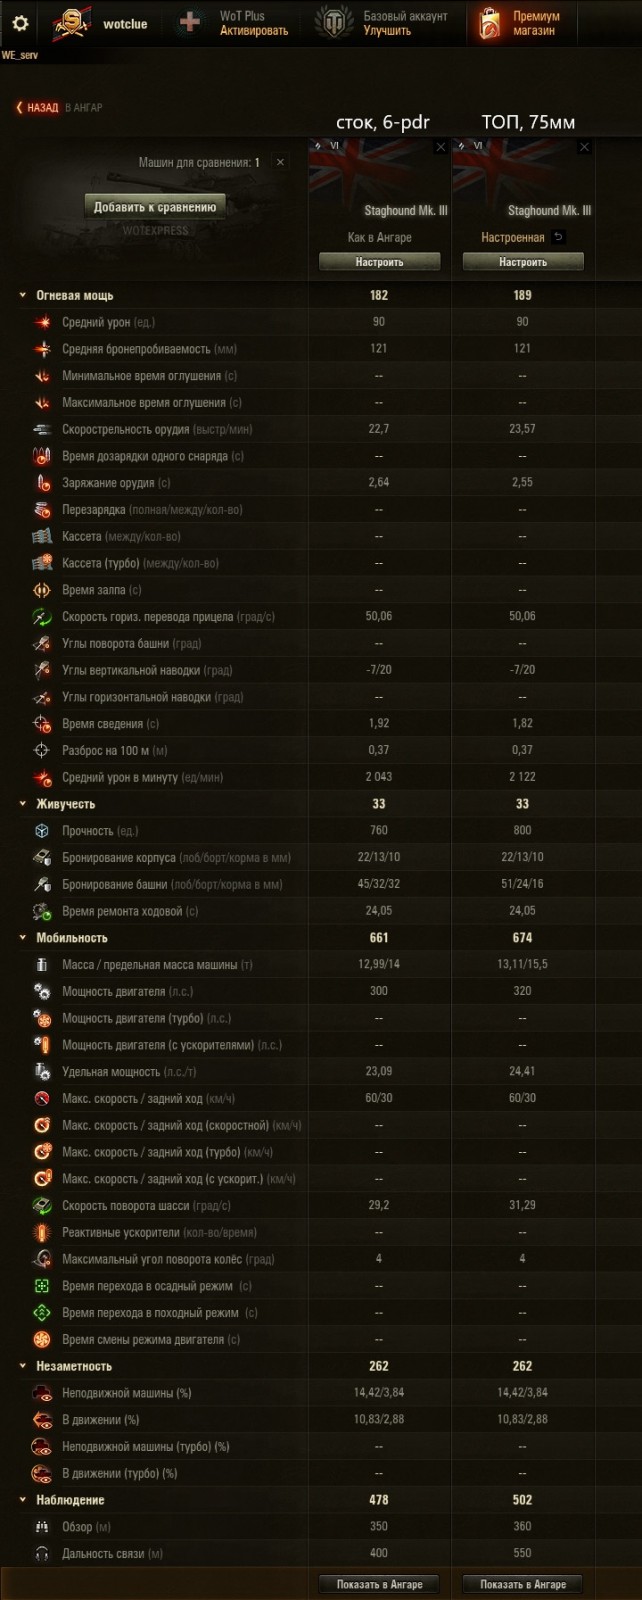Remove the second Staghound Mk. III column
Screen dimensions: 642x1600
[585, 147]
